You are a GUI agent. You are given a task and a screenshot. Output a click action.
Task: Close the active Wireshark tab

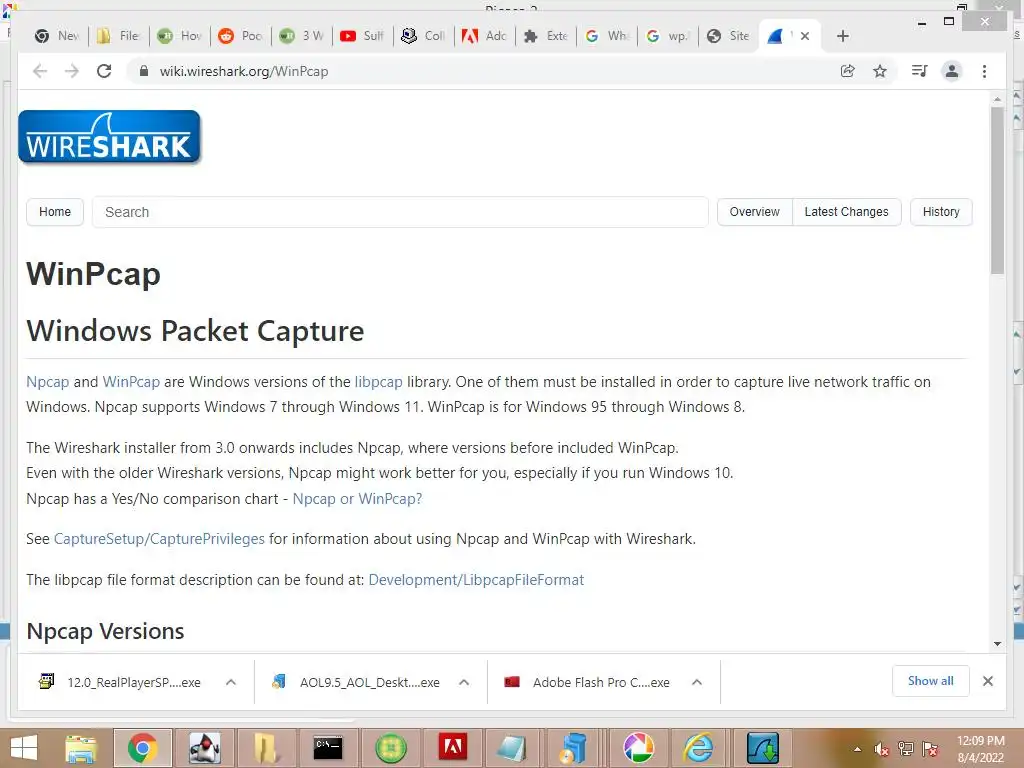click(x=805, y=36)
